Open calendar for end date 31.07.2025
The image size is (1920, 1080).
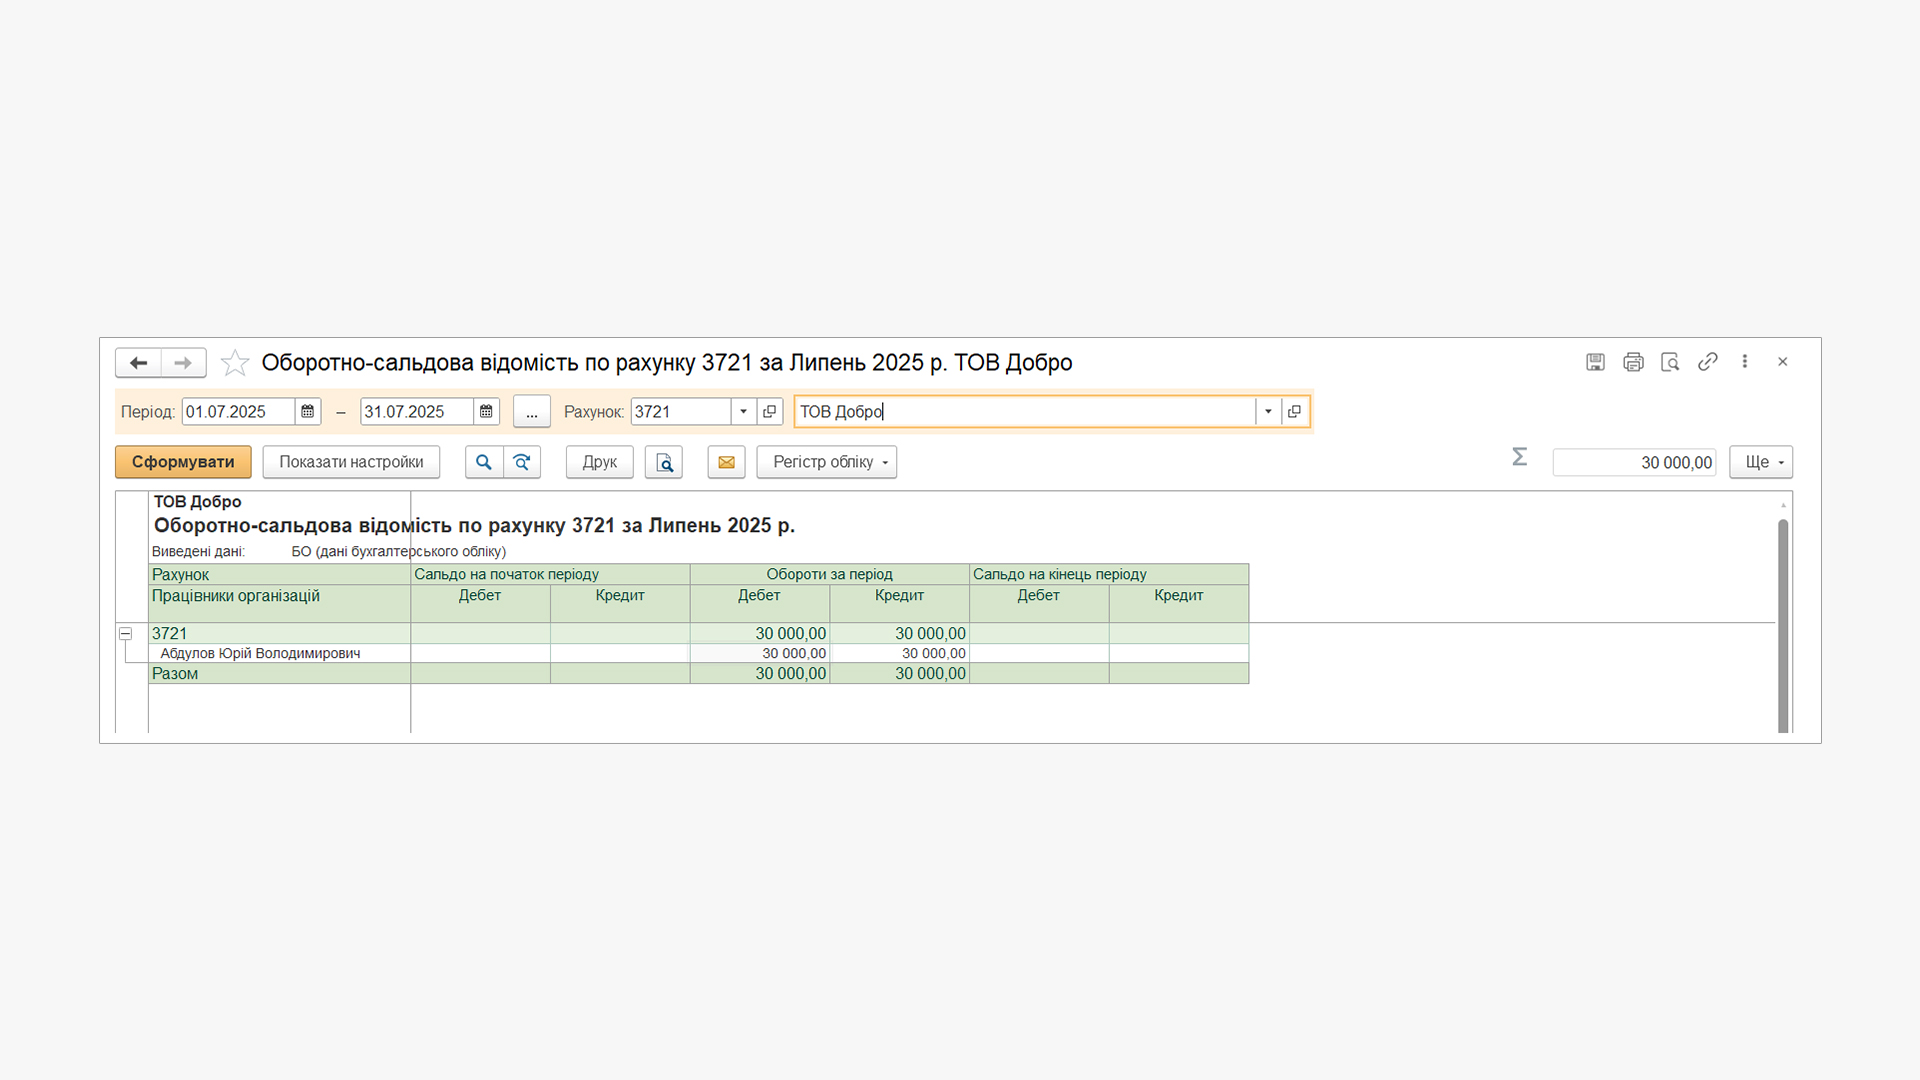(486, 412)
